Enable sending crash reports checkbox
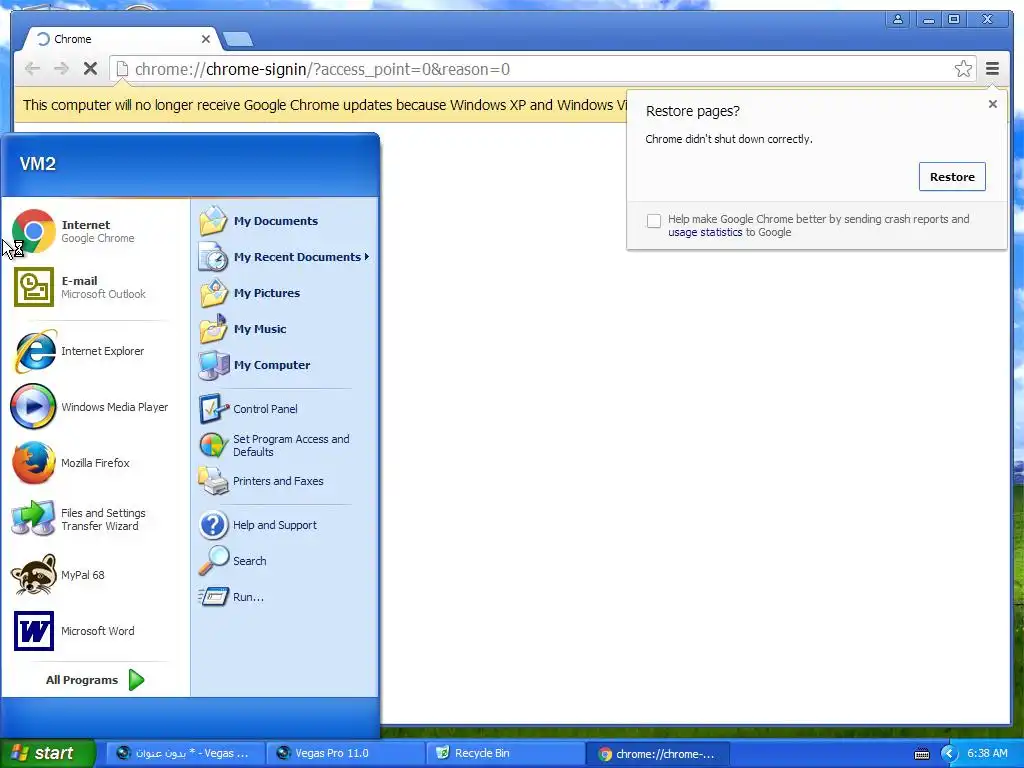1024x768 pixels. [654, 221]
